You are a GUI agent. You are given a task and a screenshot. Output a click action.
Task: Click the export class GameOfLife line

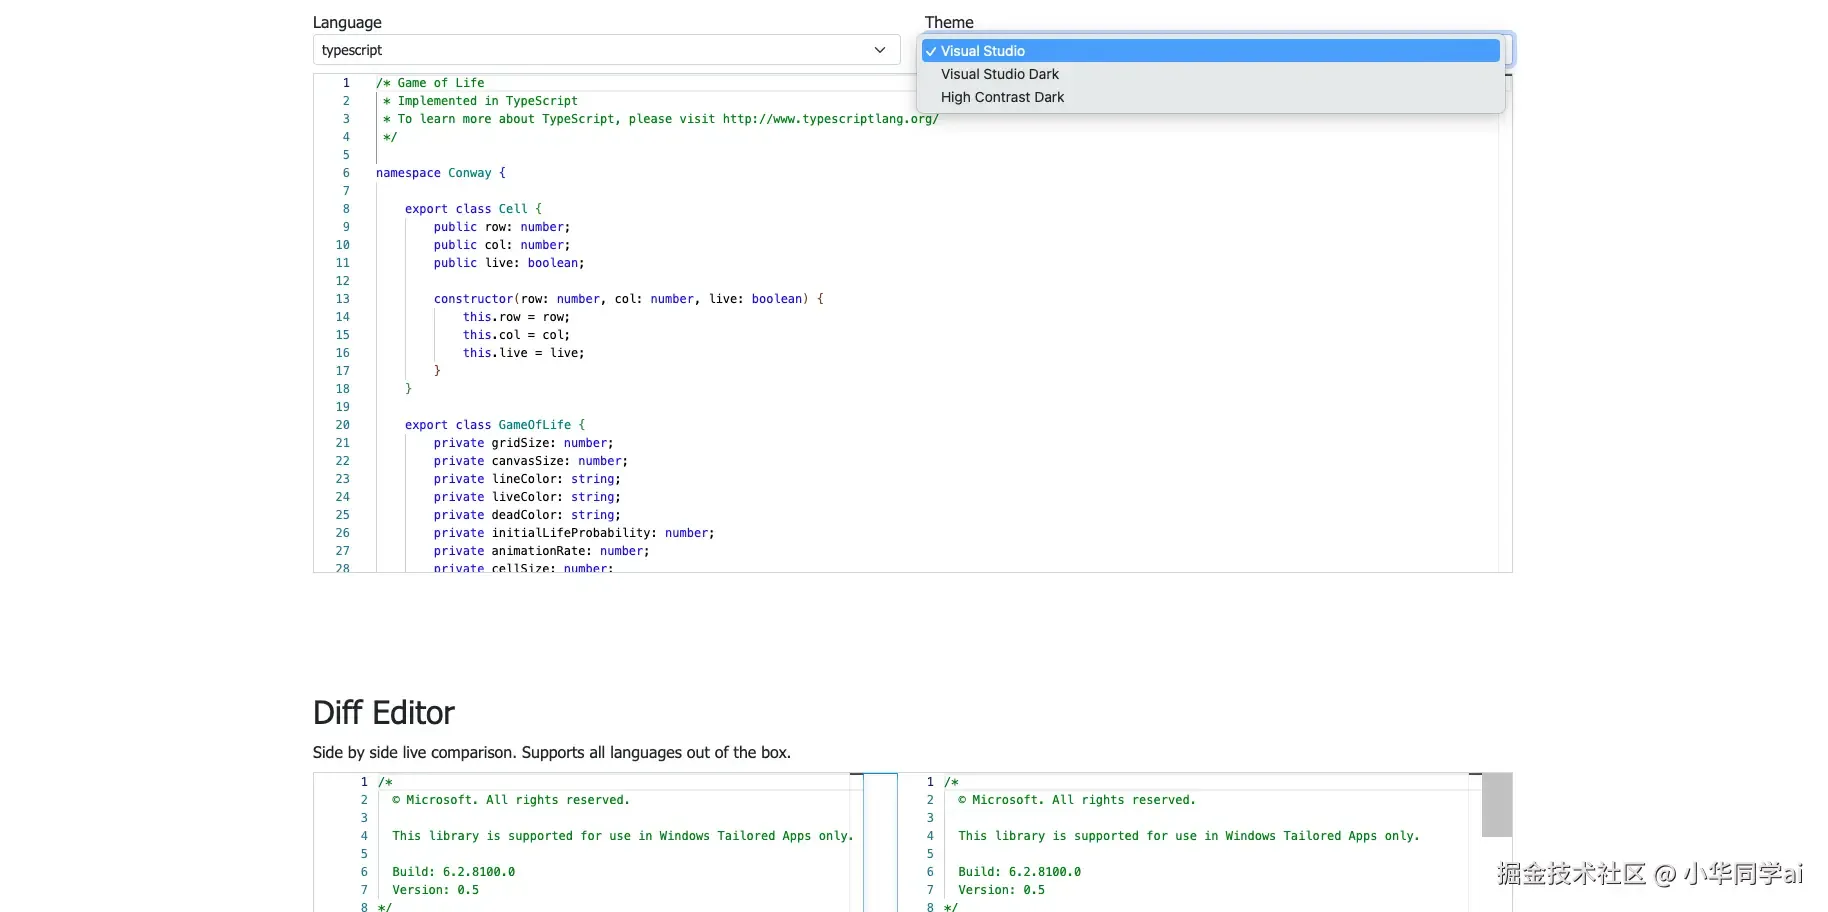click(495, 425)
